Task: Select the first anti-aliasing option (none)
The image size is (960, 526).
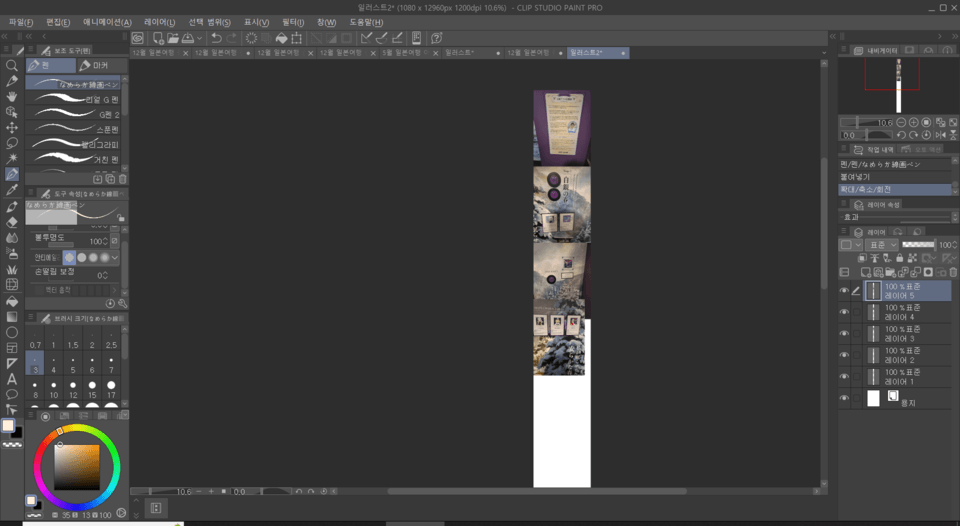Action: [x=69, y=258]
